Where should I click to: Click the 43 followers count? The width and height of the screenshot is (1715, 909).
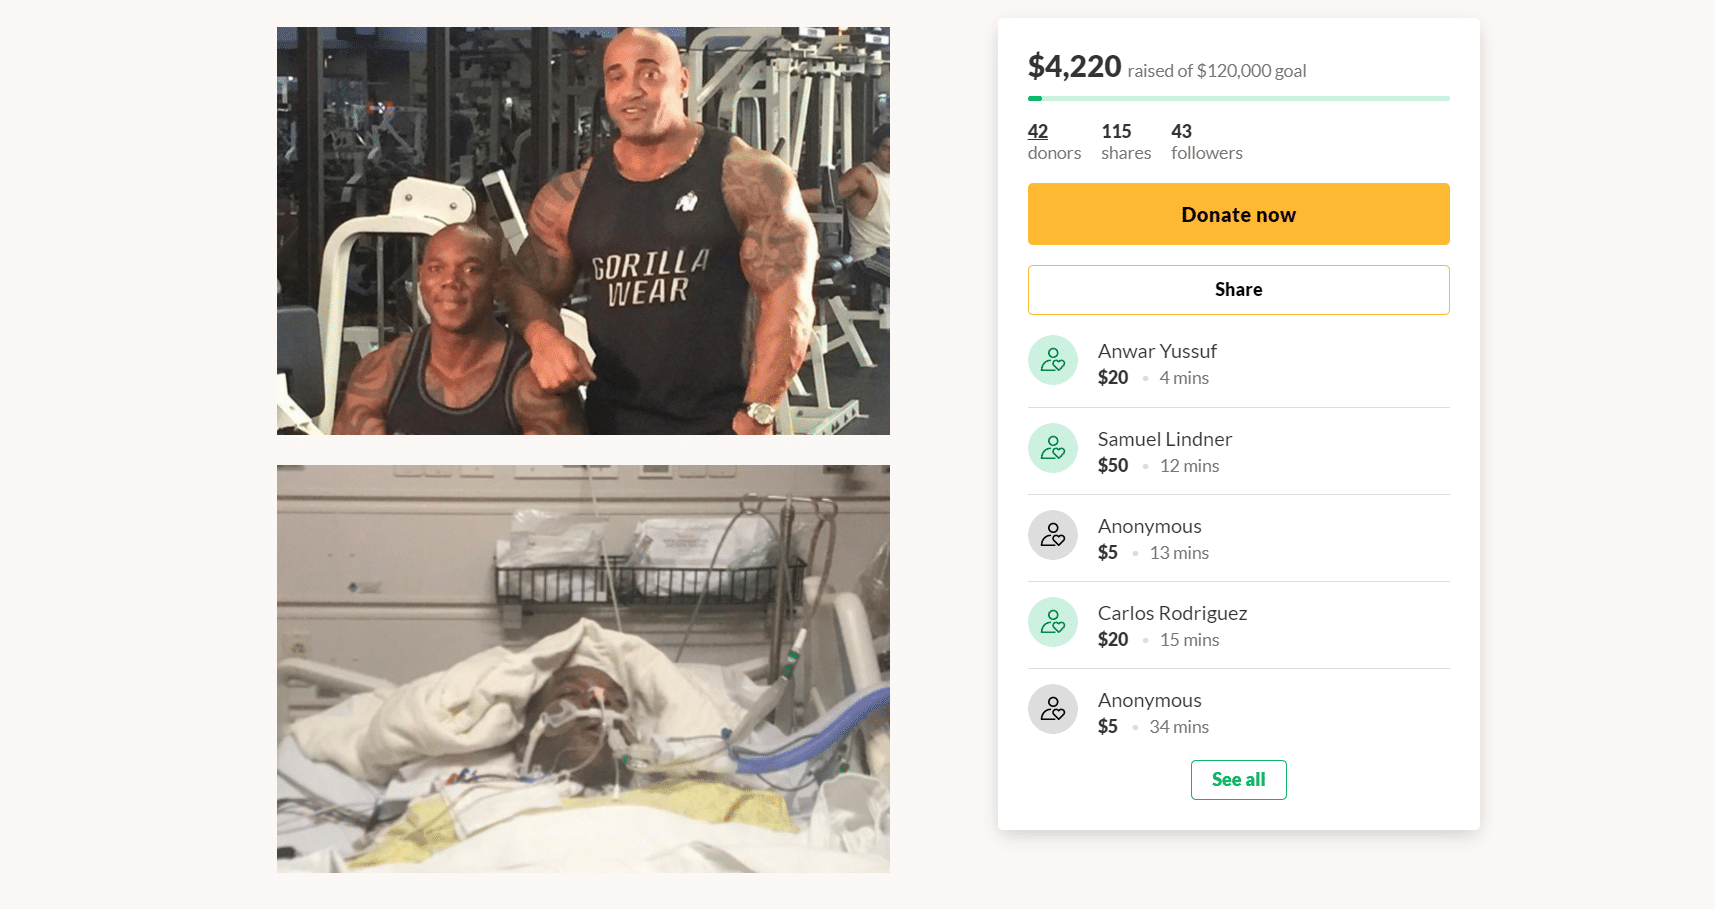click(x=1207, y=142)
